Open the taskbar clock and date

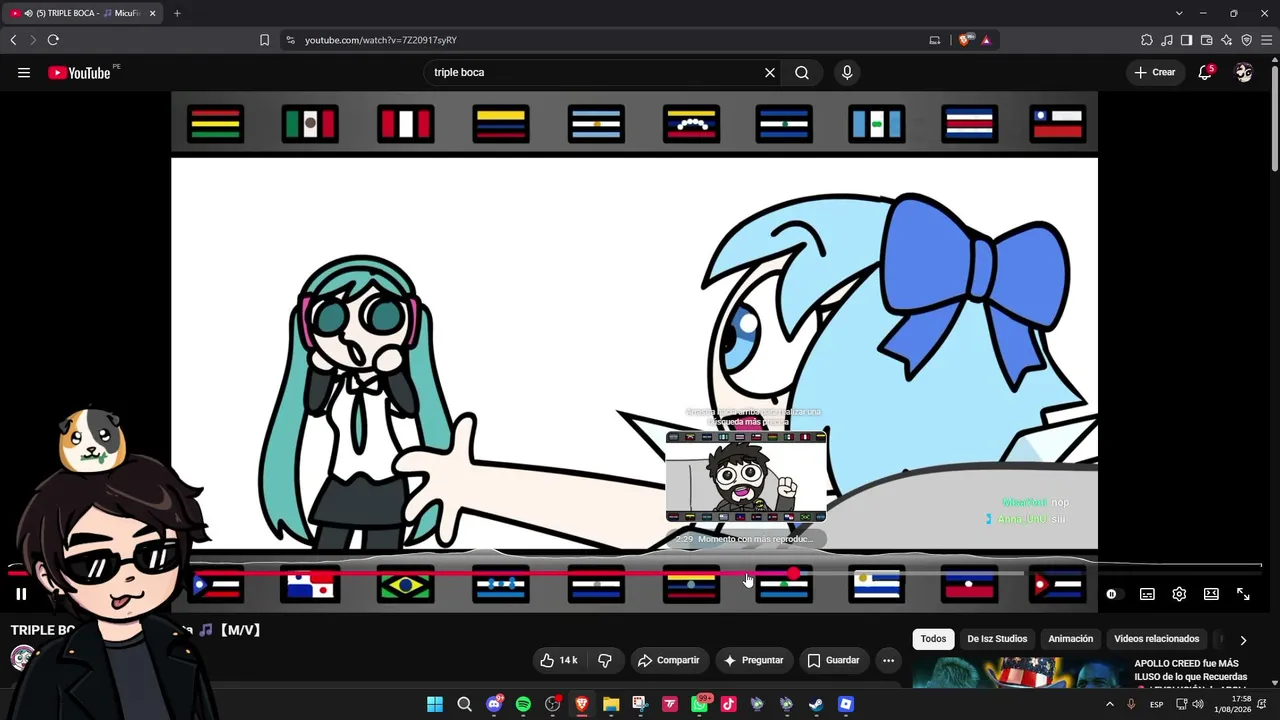pyautogui.click(x=1233, y=704)
